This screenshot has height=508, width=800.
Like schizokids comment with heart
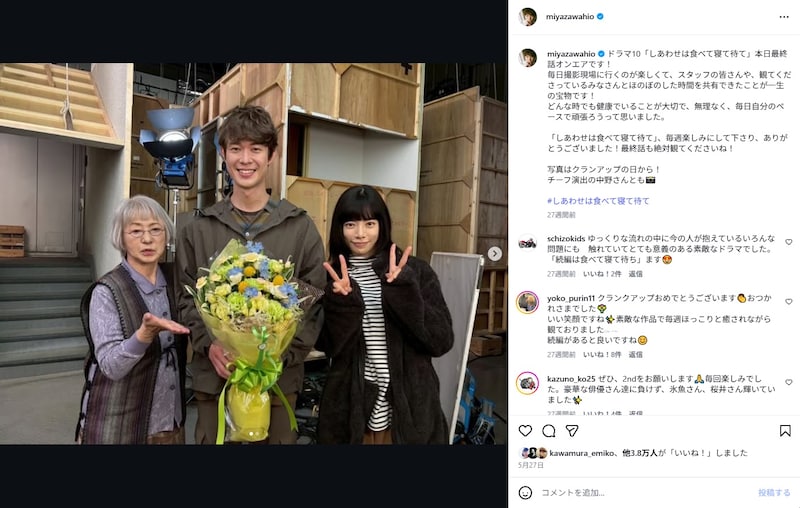[789, 242]
